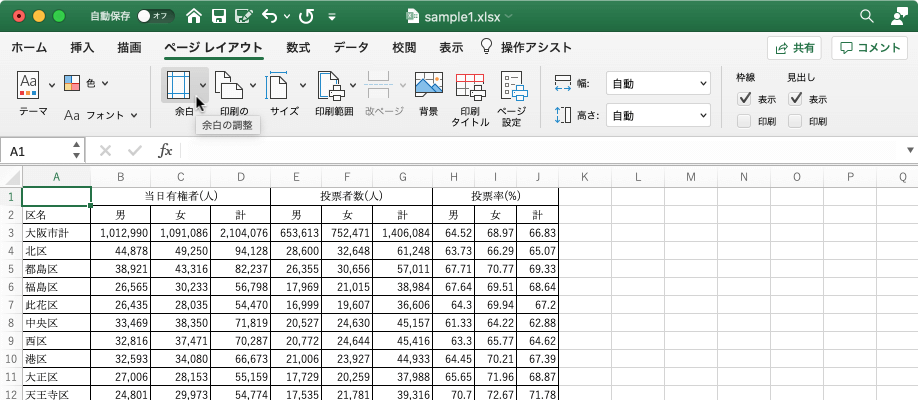Expand the Orientation dropdown arrow
918x400 pixels.
[x=253, y=86]
